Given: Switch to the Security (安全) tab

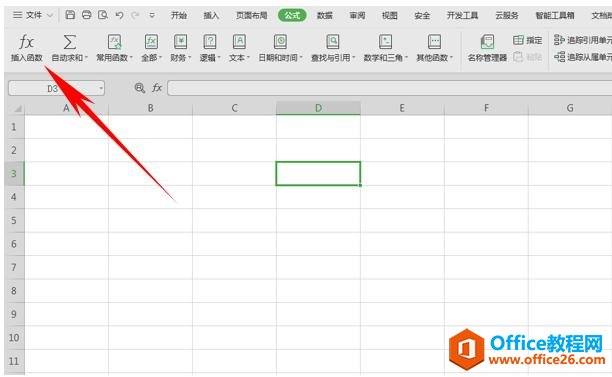Looking at the screenshot, I should click(422, 16).
